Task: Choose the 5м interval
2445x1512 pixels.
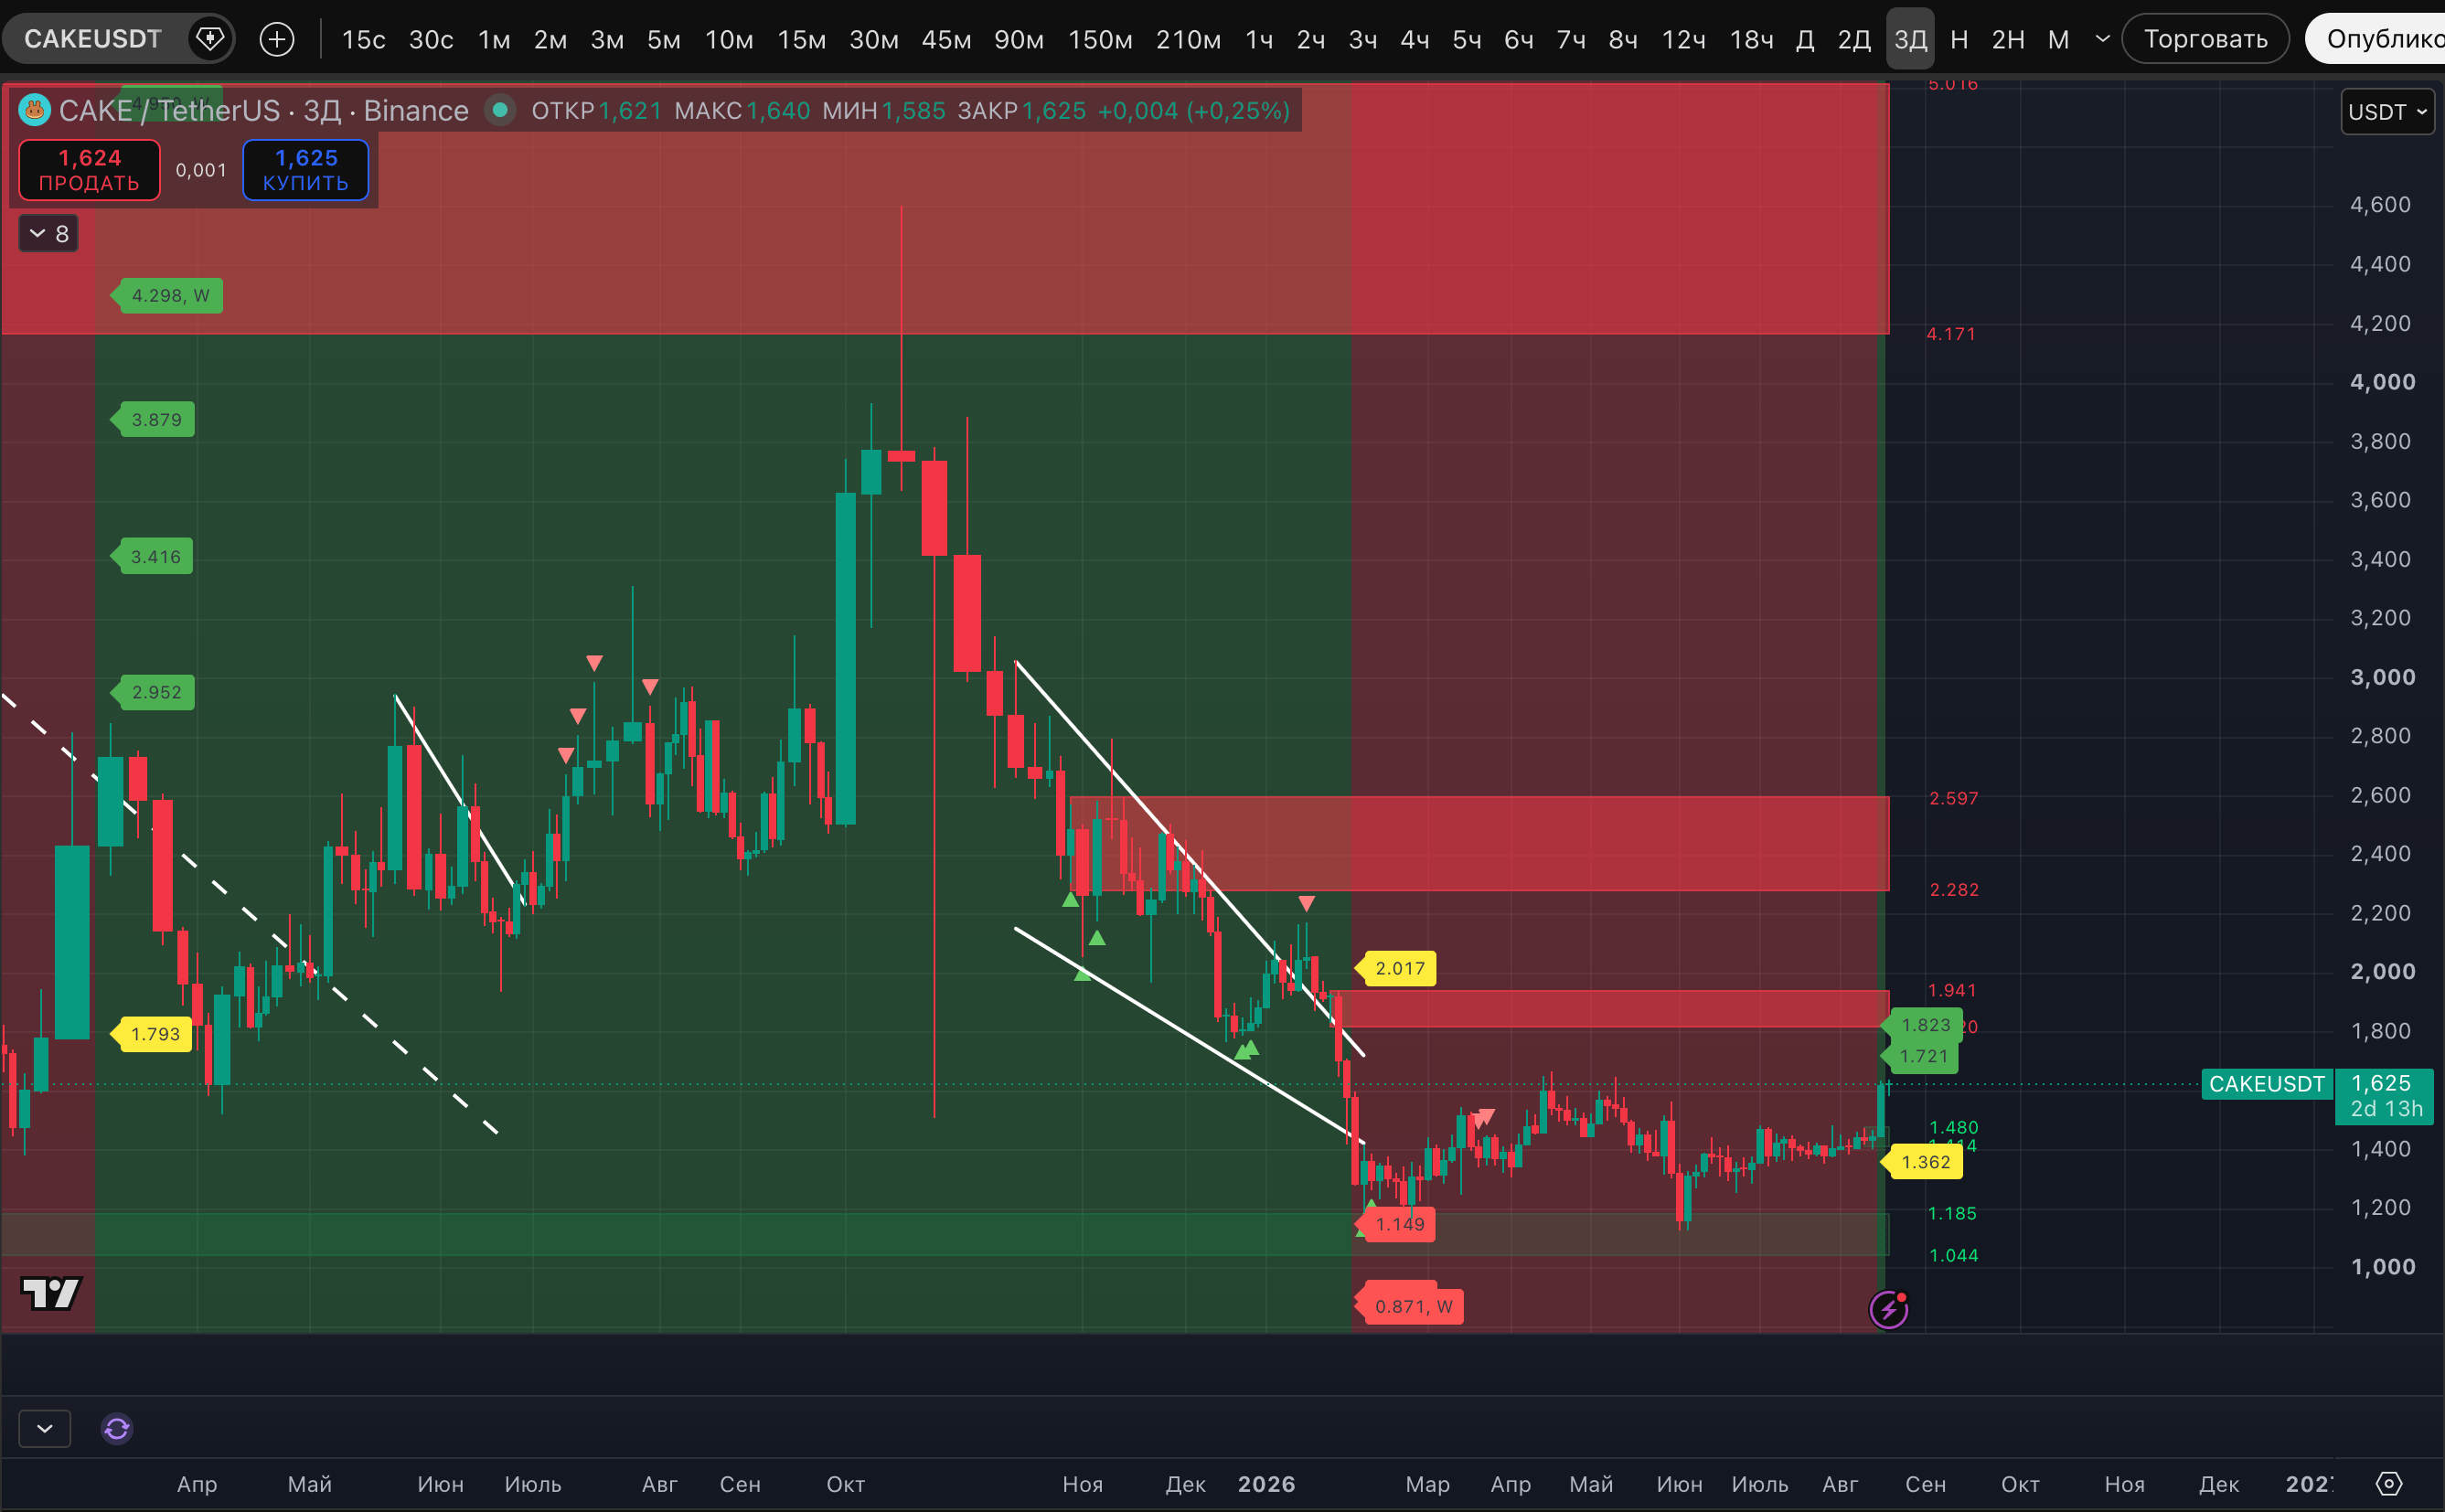Action: 664,39
